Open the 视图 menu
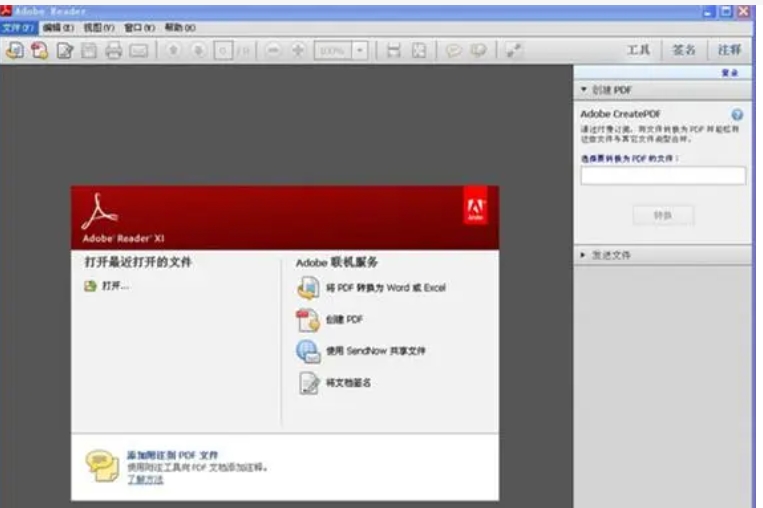Screen dimensions: 763x508 point(99,28)
